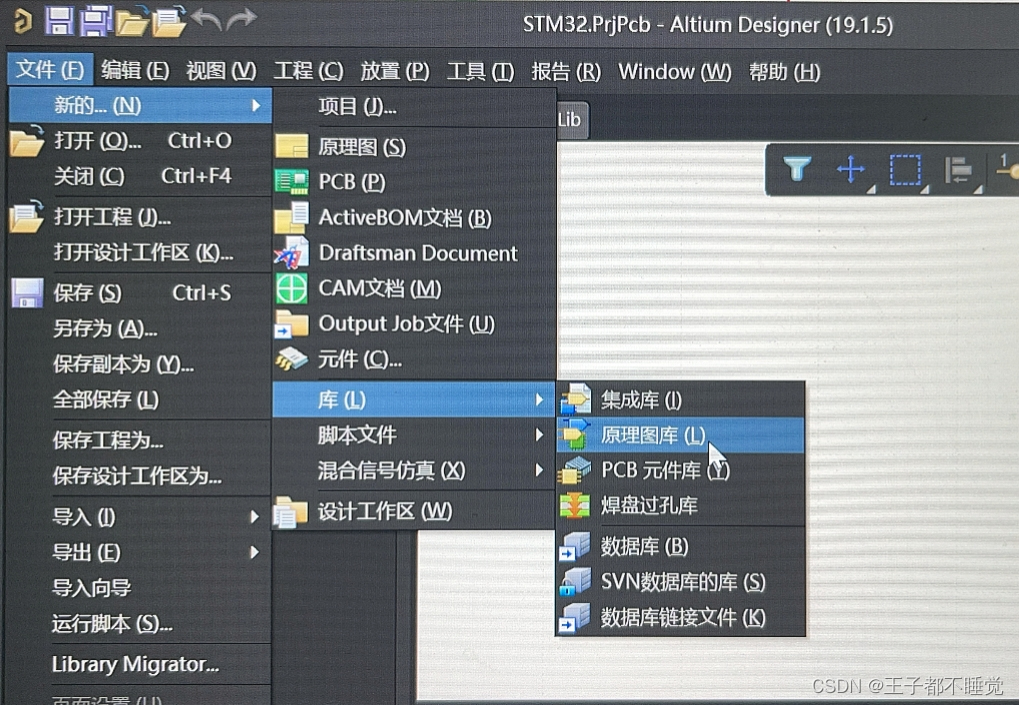The width and height of the screenshot is (1019, 705).
Task: Open the 帮助 (H) menu
Action: tap(784, 71)
